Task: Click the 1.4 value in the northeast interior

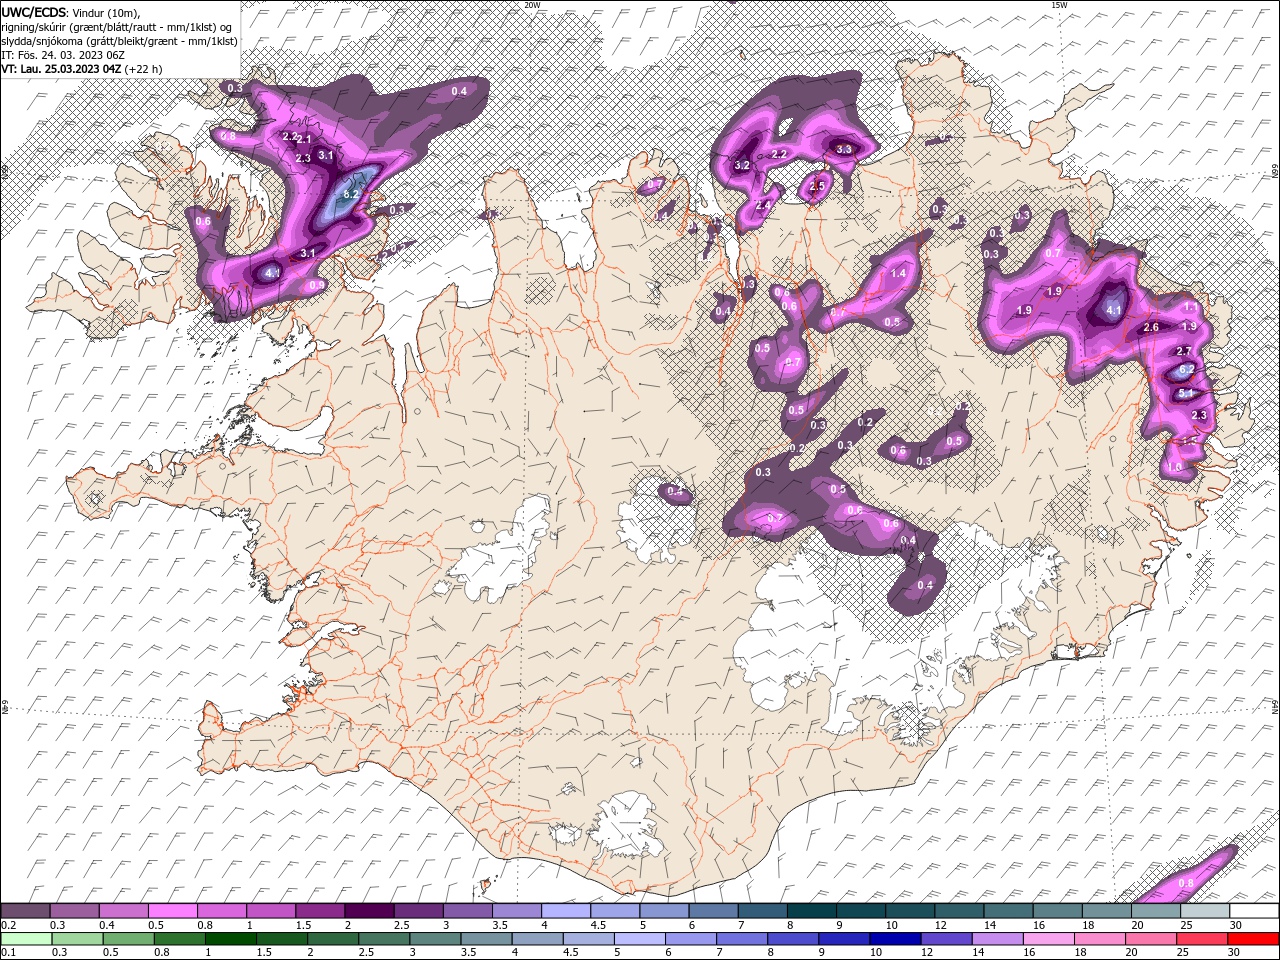Action: 898,273
